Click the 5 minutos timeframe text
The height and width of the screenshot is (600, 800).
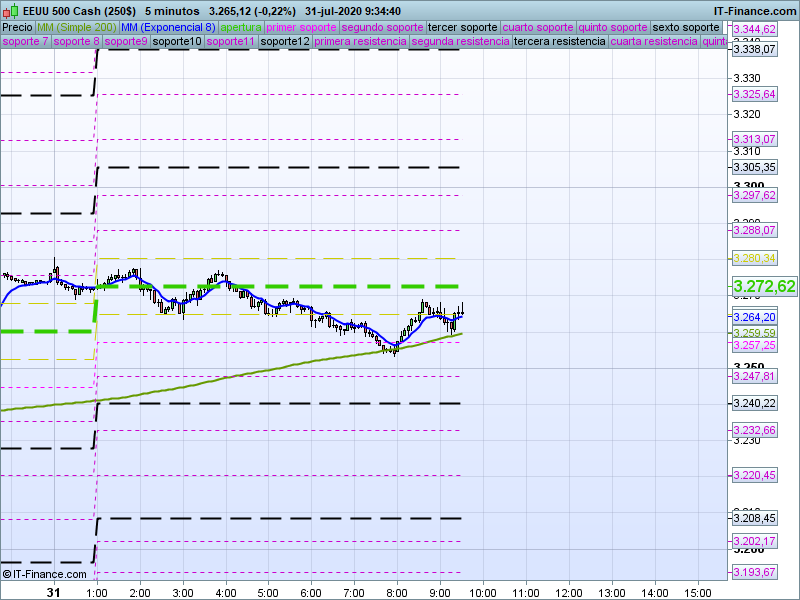coord(170,10)
